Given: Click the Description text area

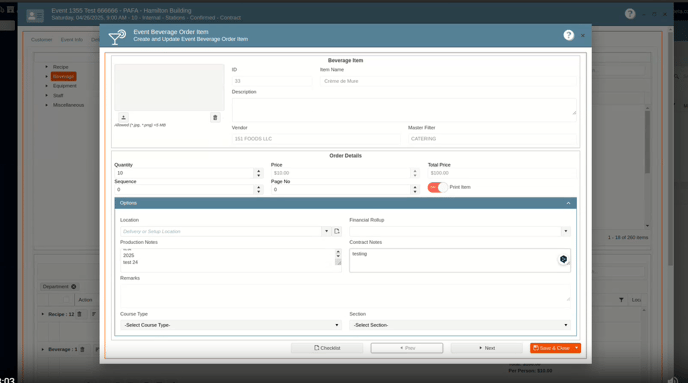Looking at the screenshot, I should click(x=404, y=110).
